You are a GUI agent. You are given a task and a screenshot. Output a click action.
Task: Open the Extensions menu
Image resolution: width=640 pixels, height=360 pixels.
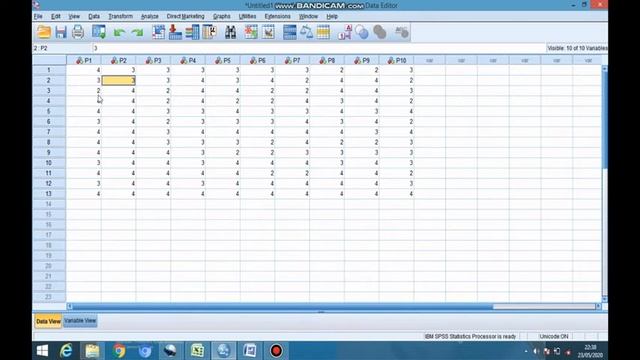(x=278, y=16)
